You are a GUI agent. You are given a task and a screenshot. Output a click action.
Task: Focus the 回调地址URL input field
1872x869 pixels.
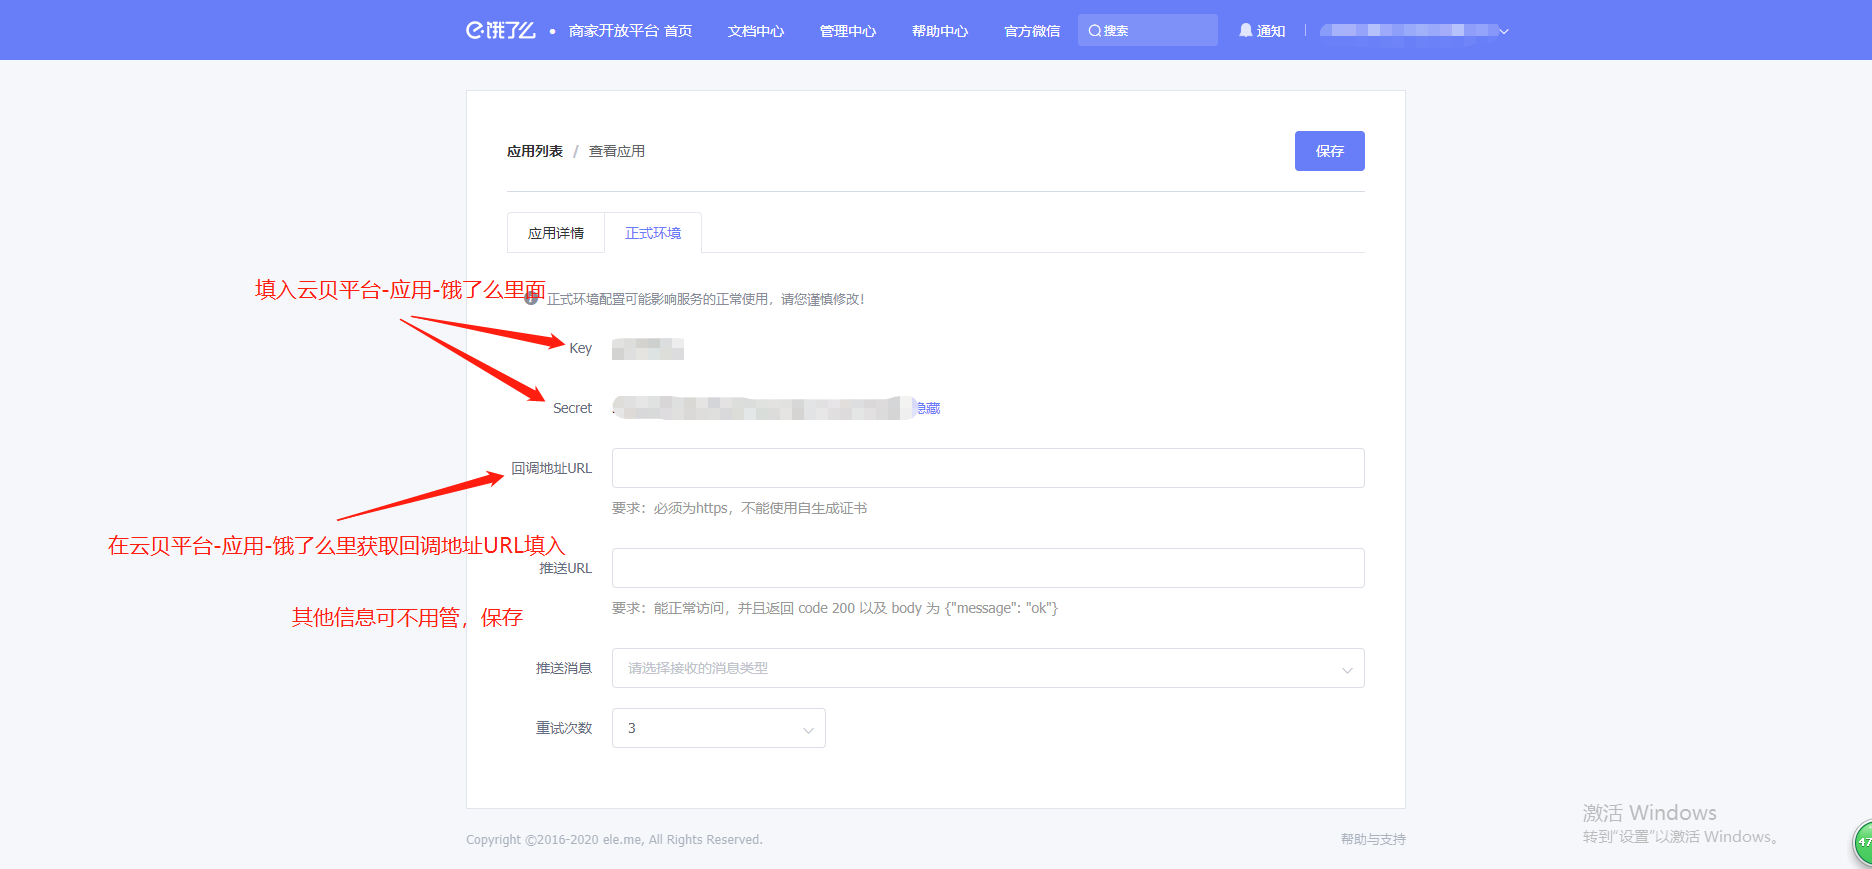(x=987, y=468)
